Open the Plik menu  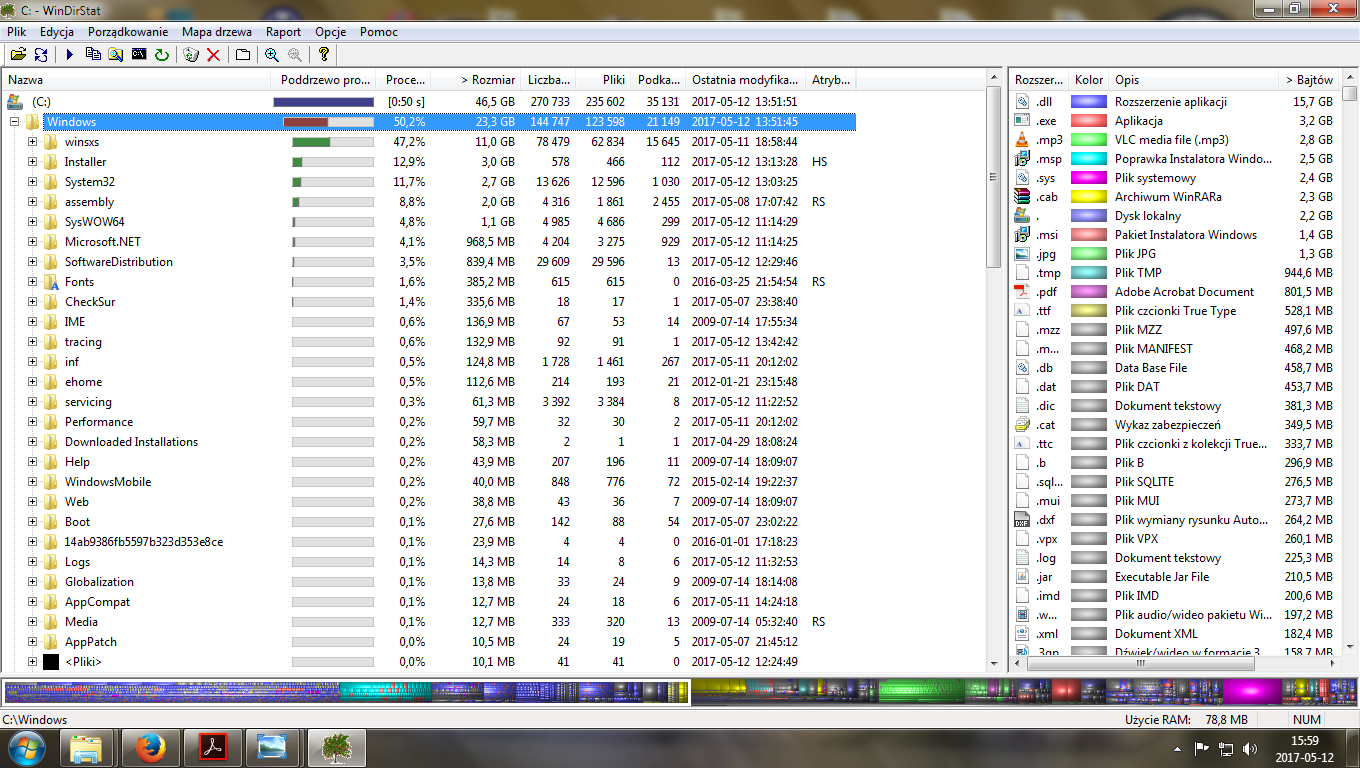click(16, 32)
